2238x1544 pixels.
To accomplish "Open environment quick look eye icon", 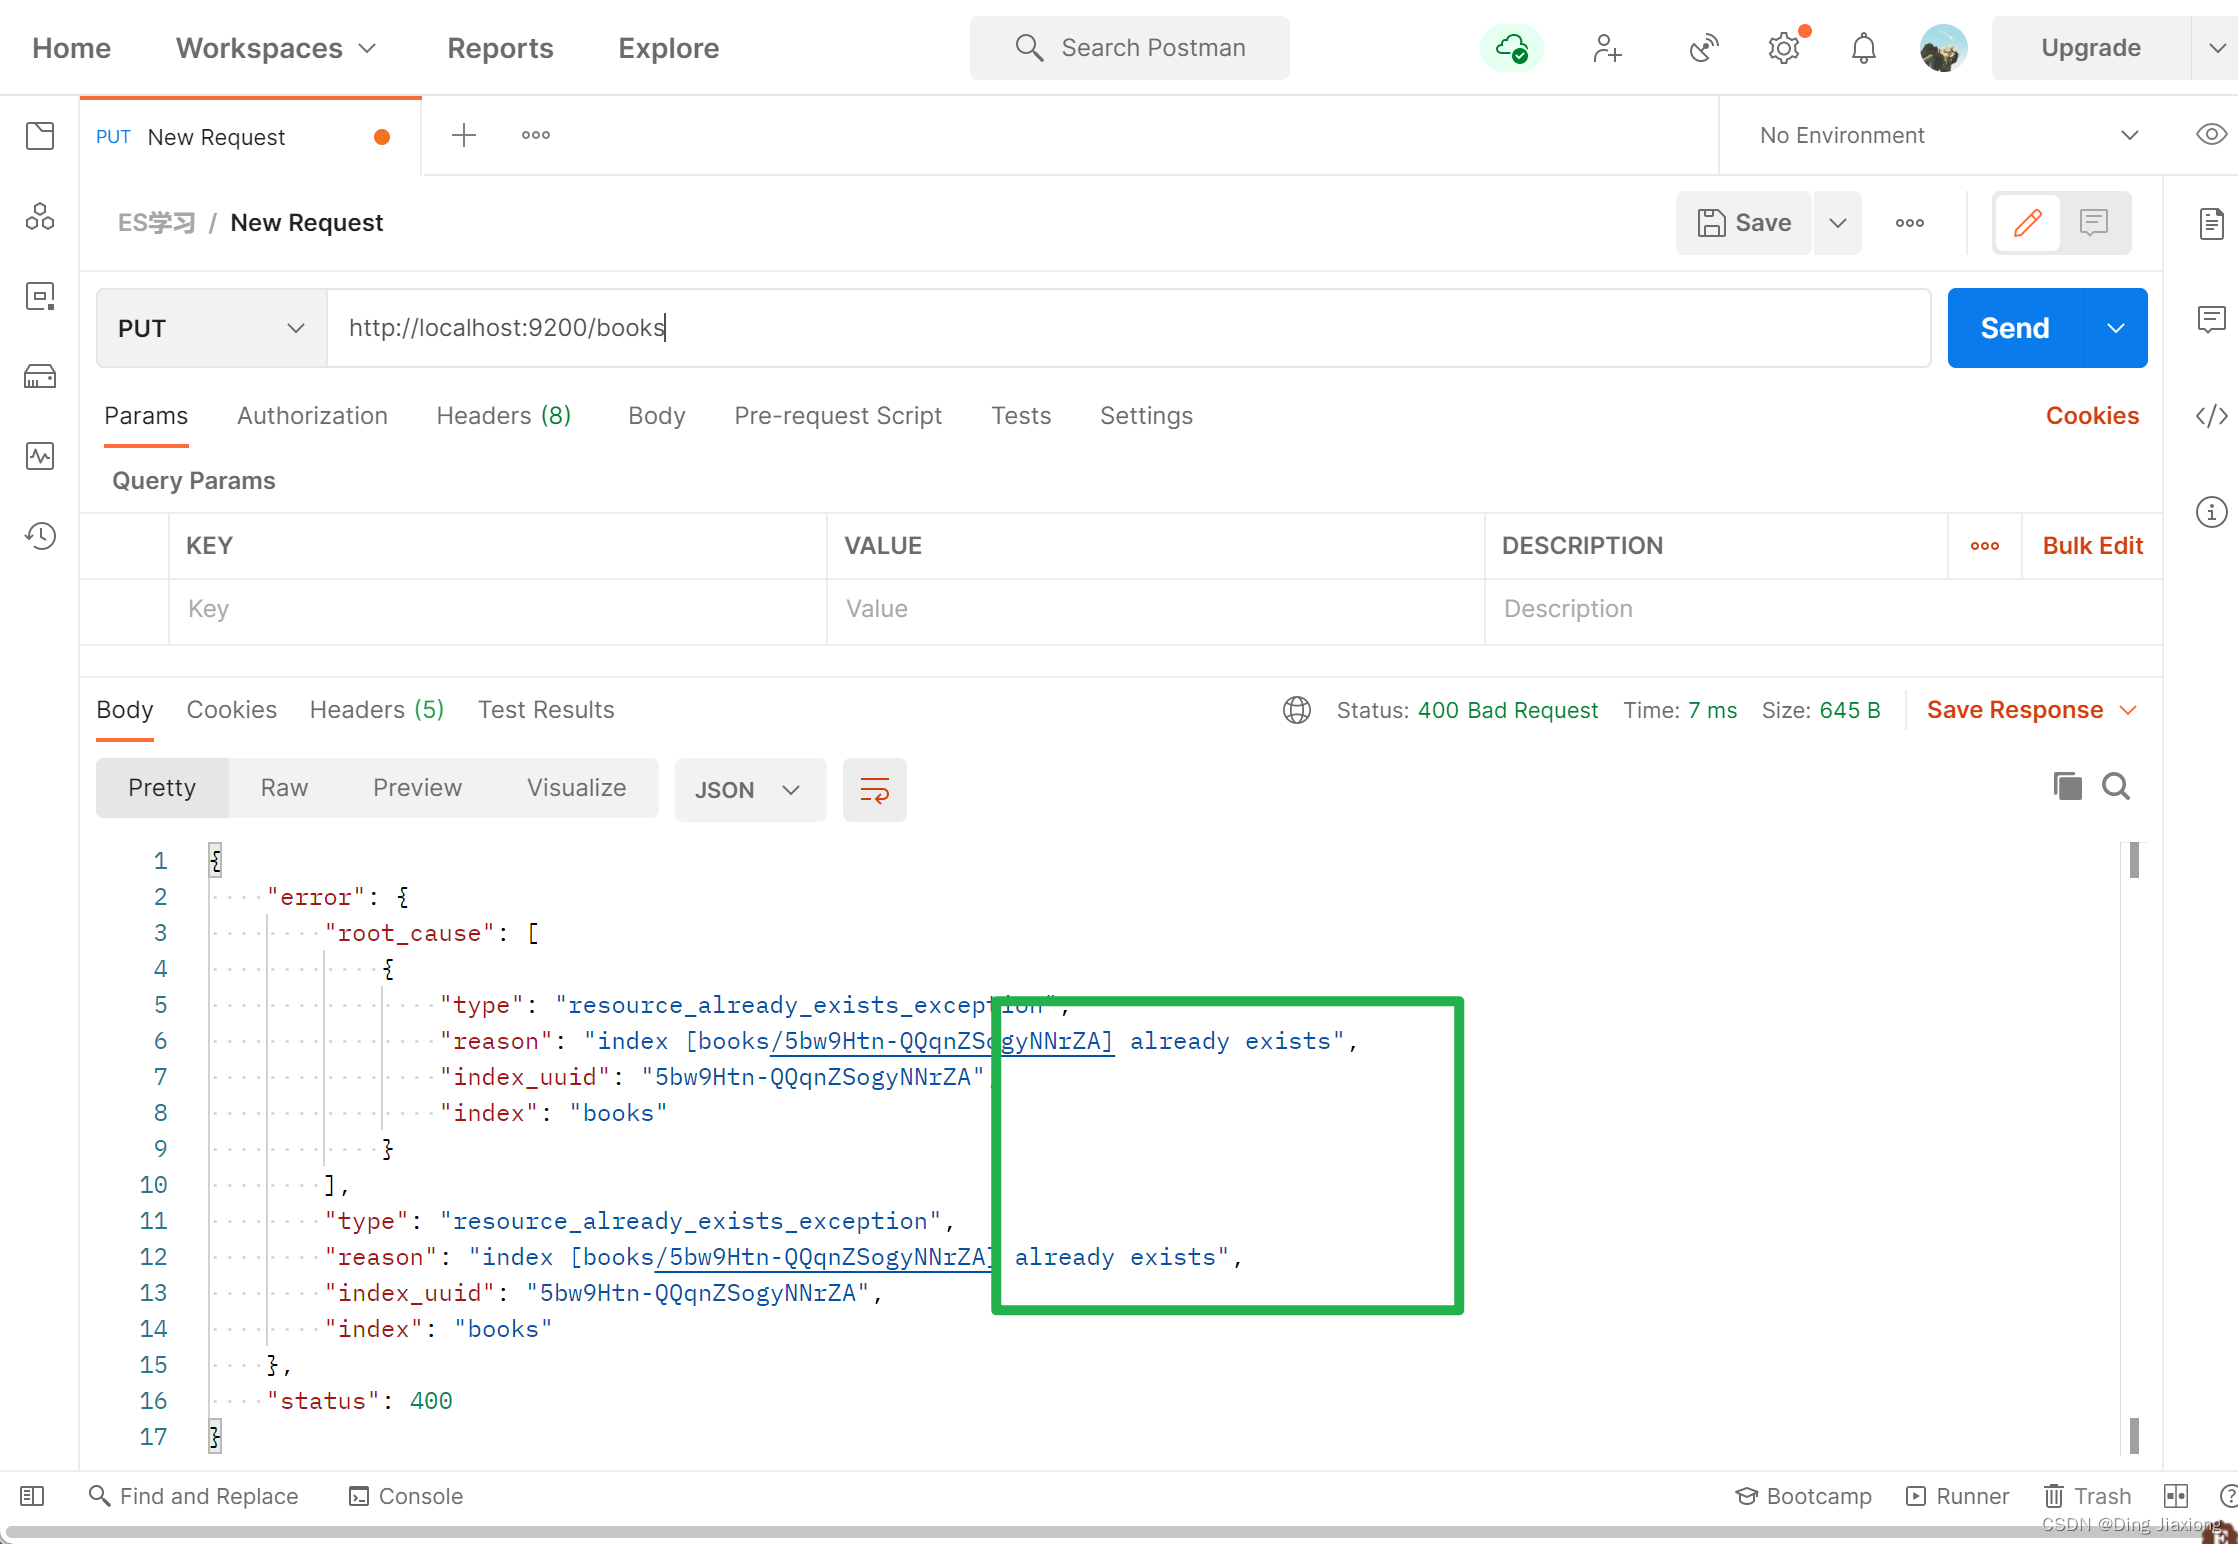I will coord(2211,135).
